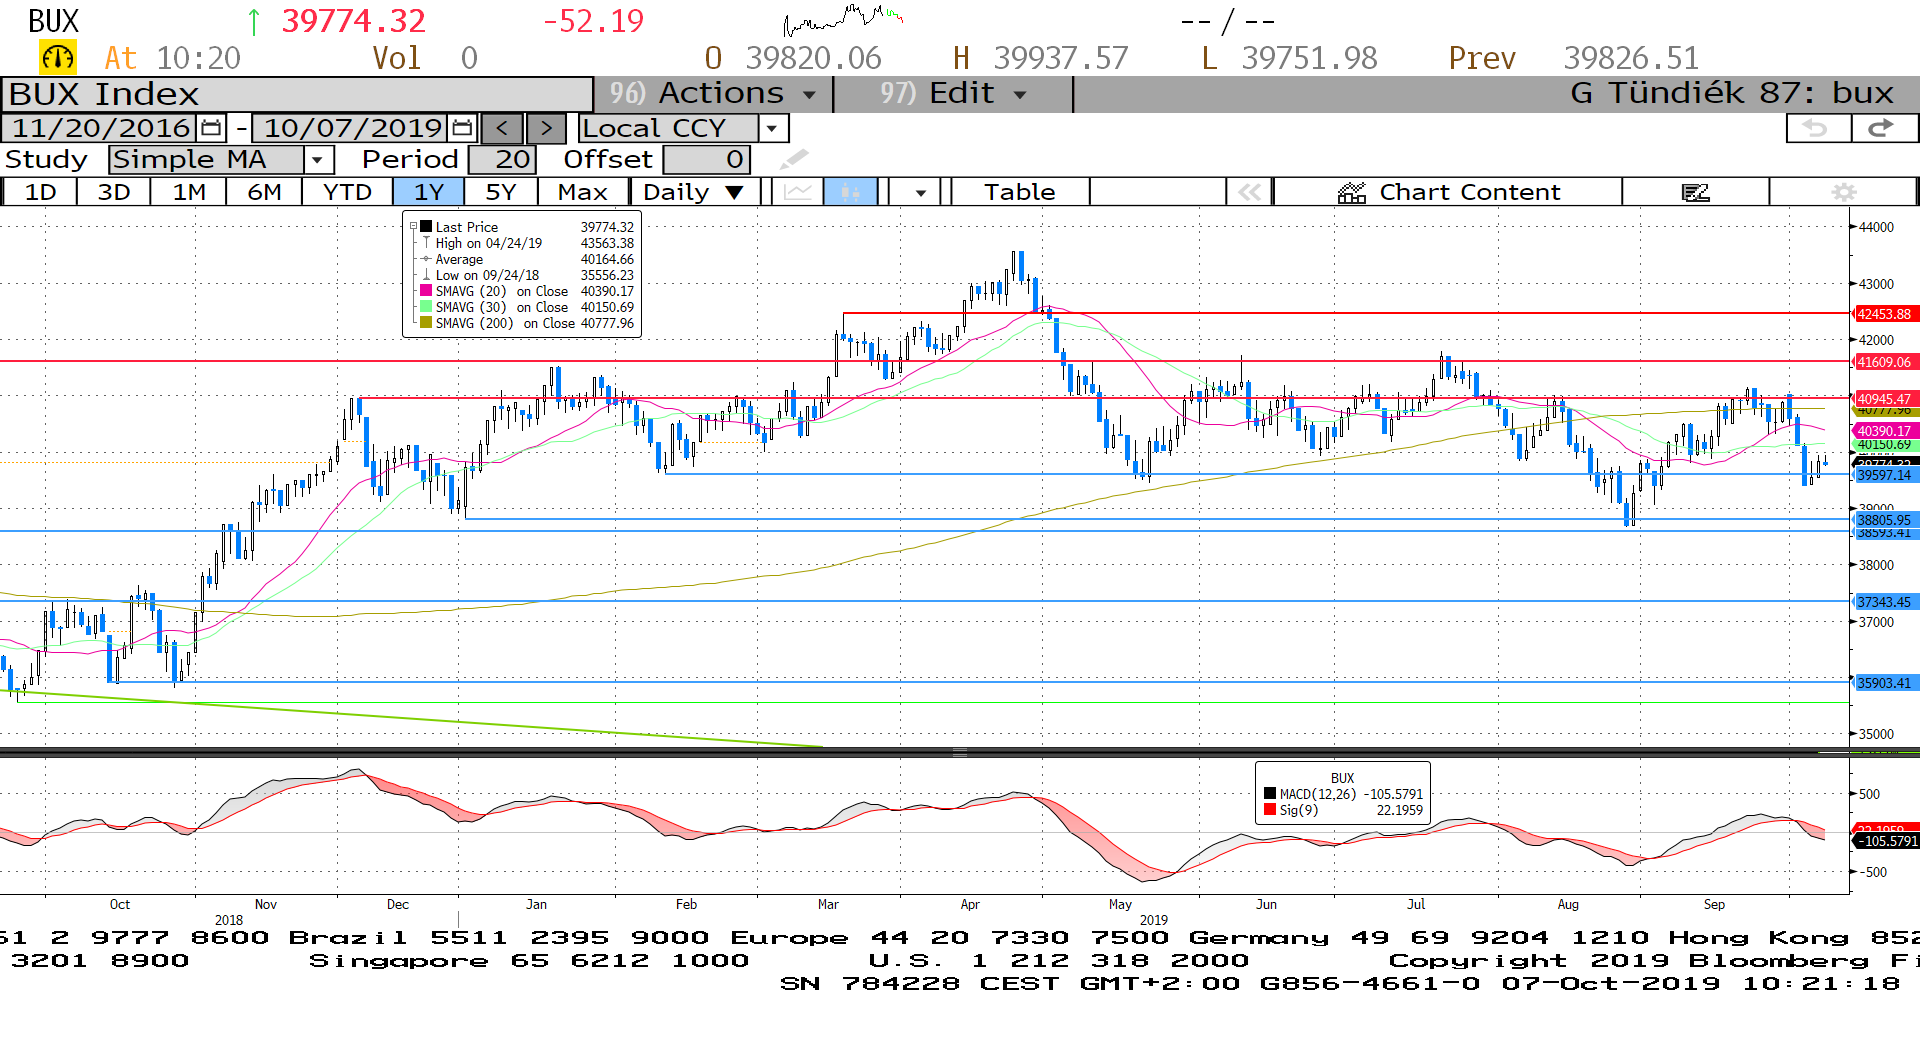Click the redo arrow button
The height and width of the screenshot is (1039, 1920).
click(1883, 128)
